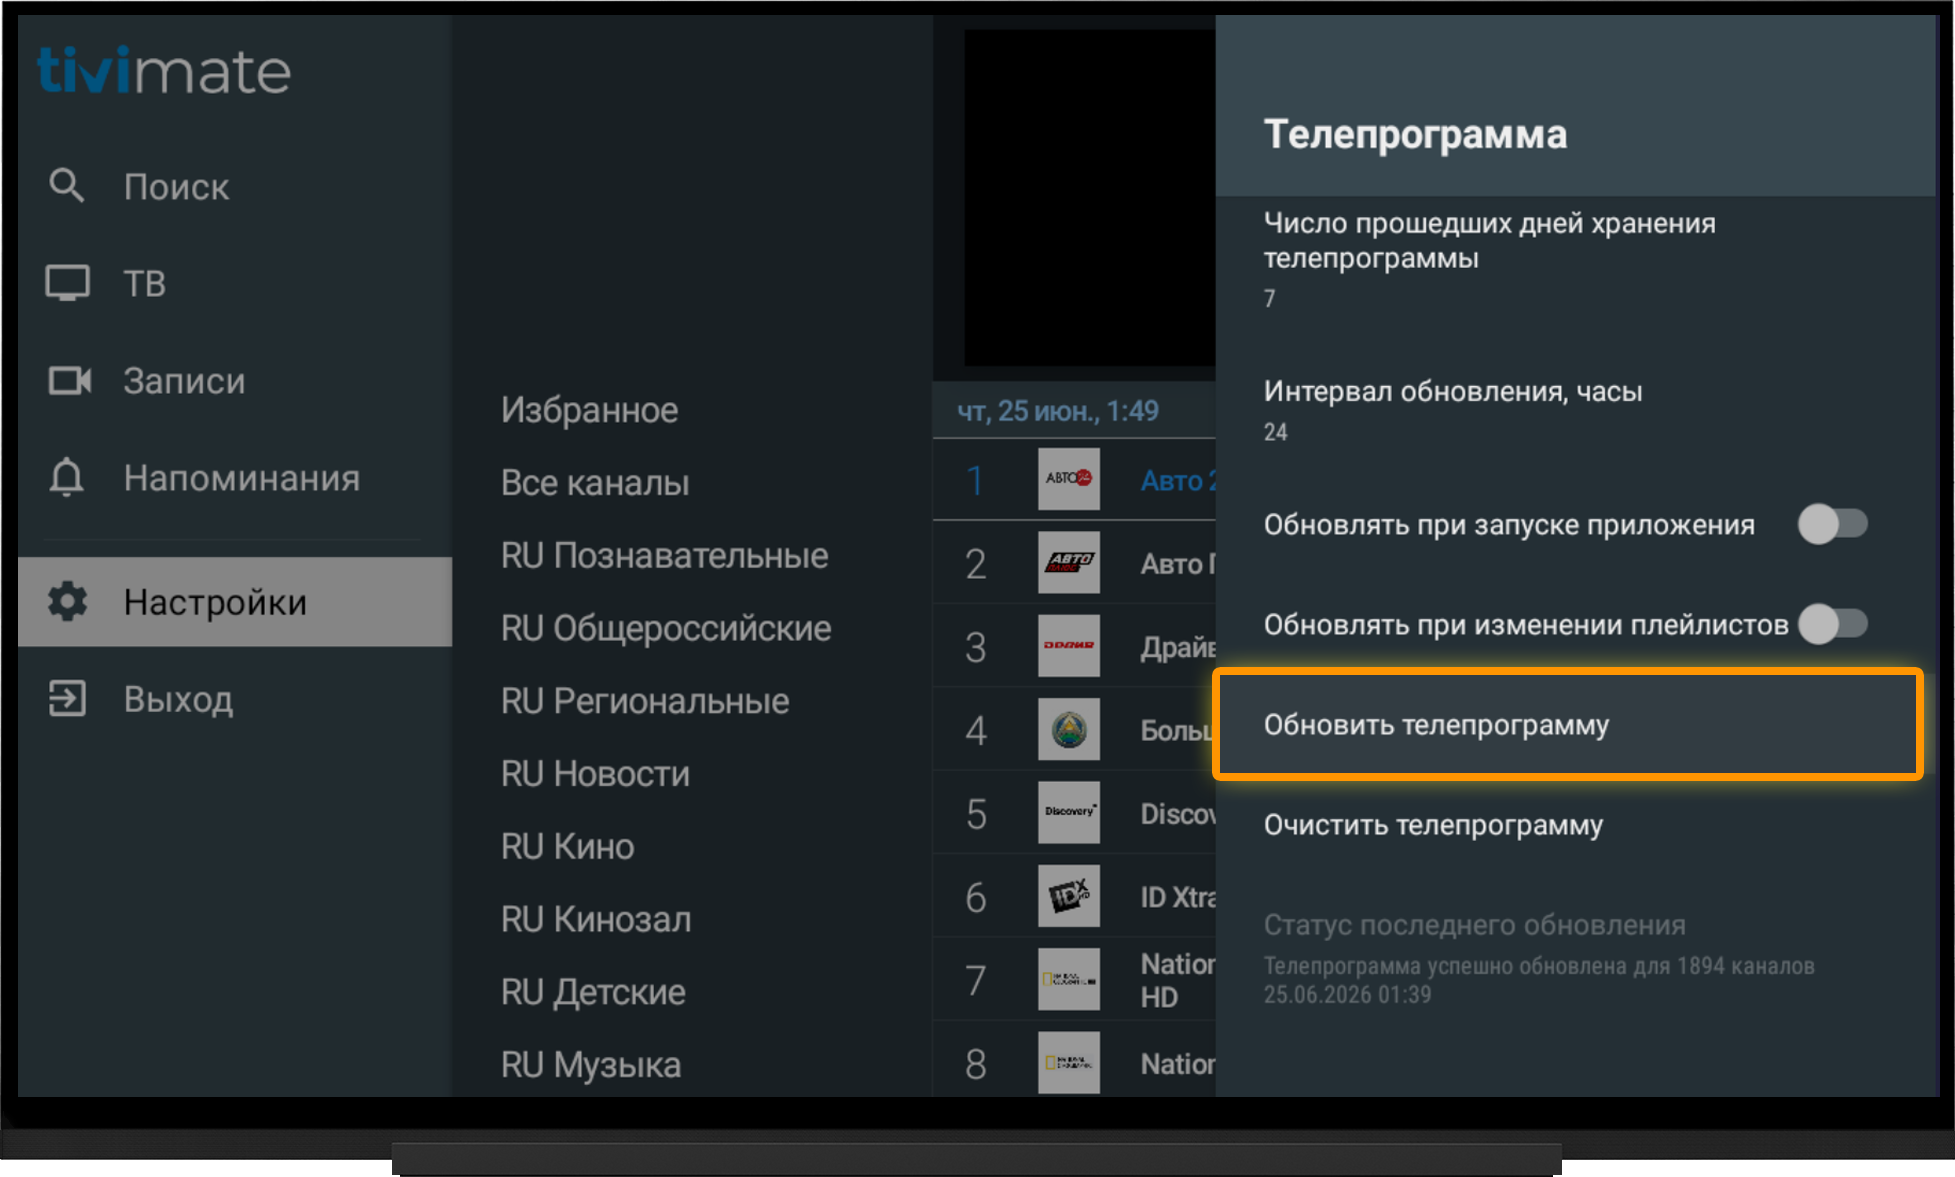
Task: Click the TV monitor icon
Action: click(x=67, y=283)
